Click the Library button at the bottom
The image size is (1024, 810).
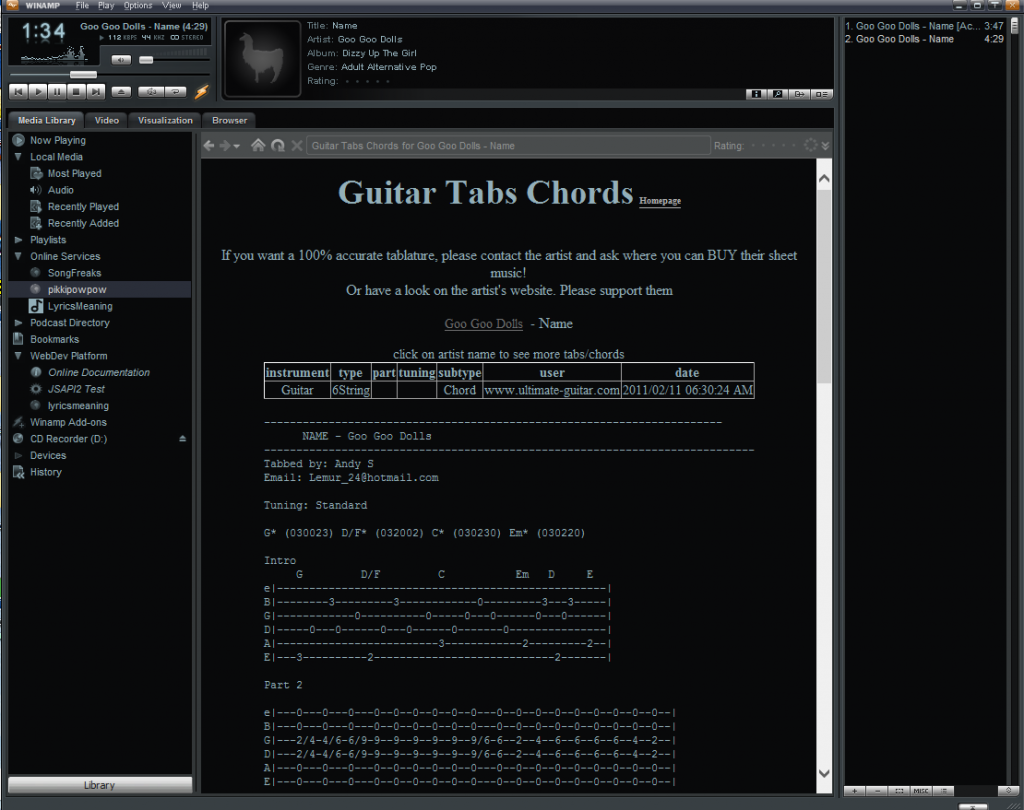coord(99,785)
